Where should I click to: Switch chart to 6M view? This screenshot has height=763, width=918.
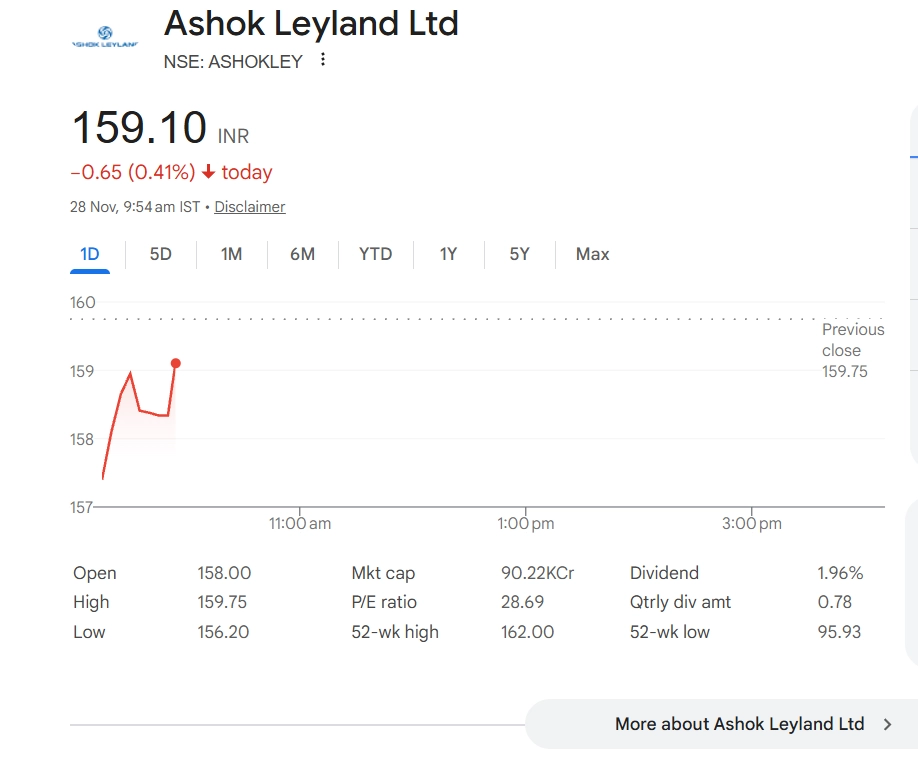(302, 254)
